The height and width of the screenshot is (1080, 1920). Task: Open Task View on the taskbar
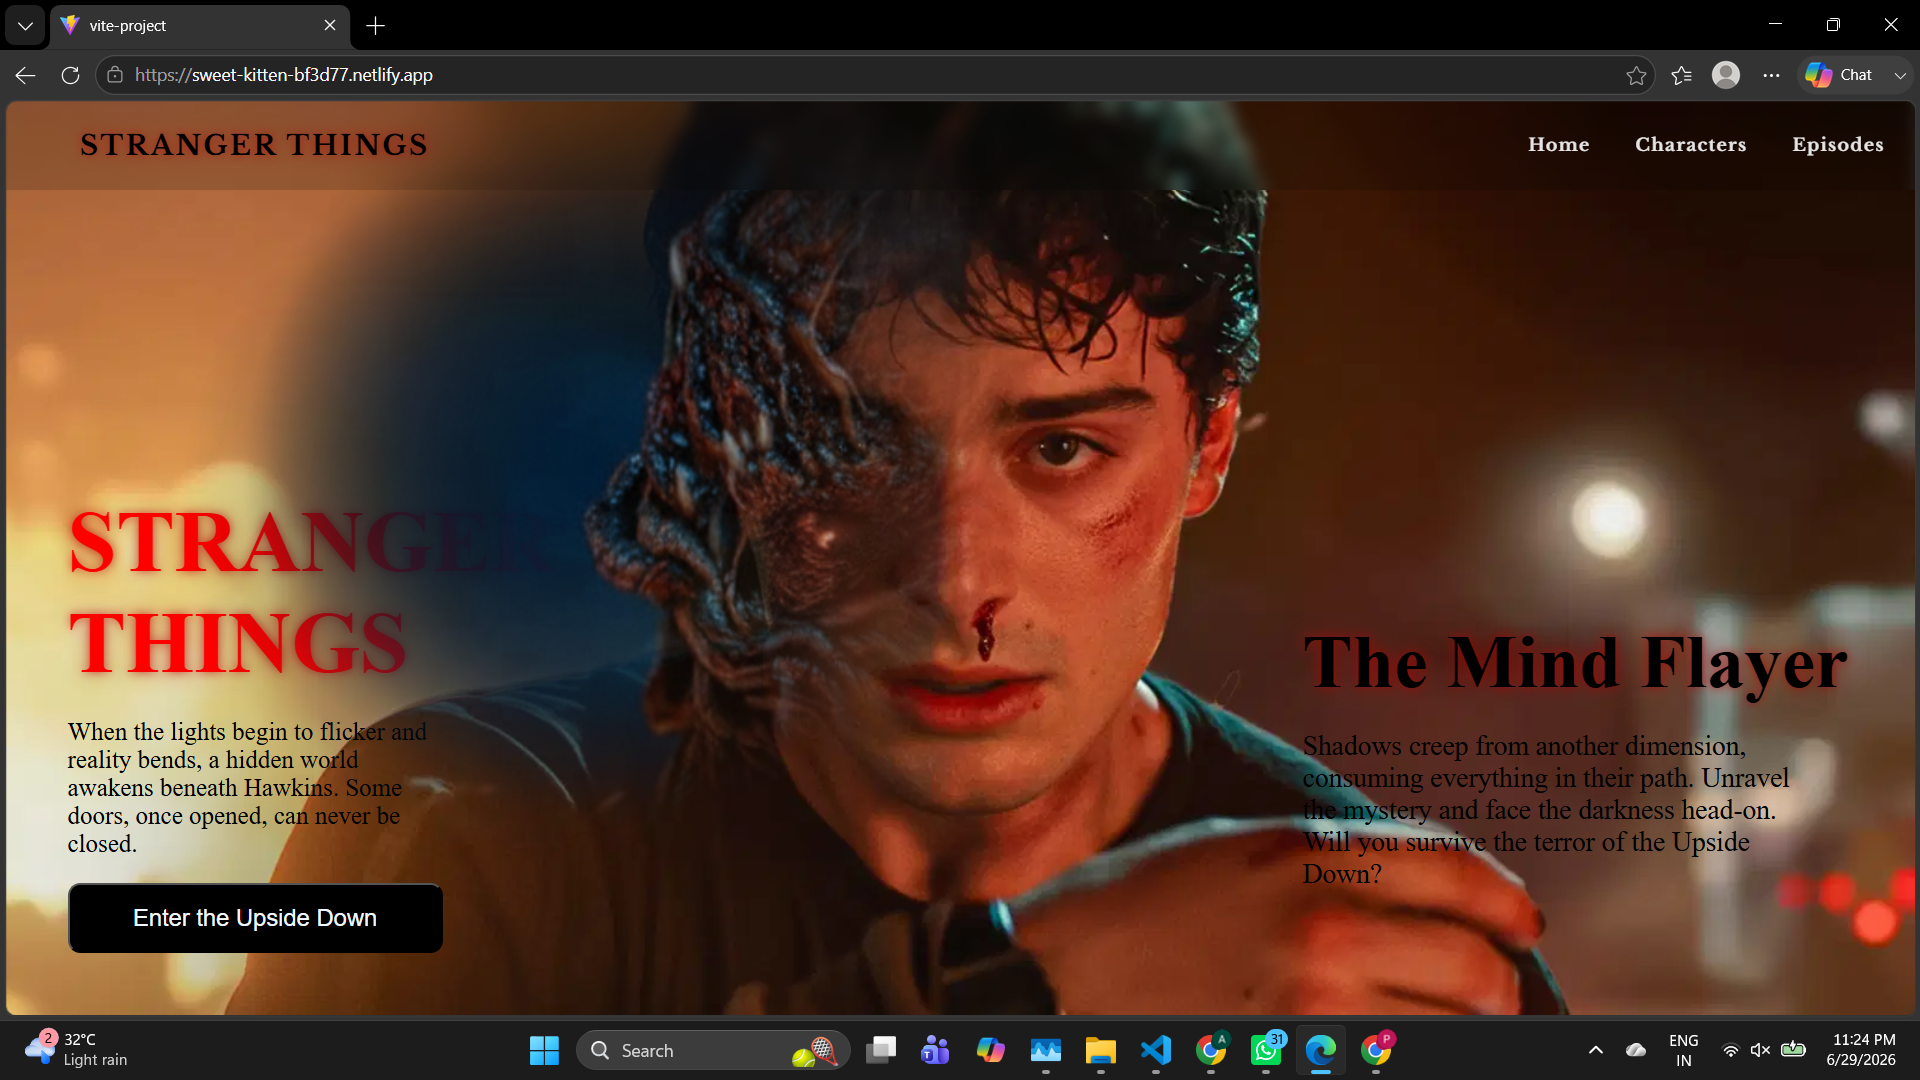(x=880, y=1050)
